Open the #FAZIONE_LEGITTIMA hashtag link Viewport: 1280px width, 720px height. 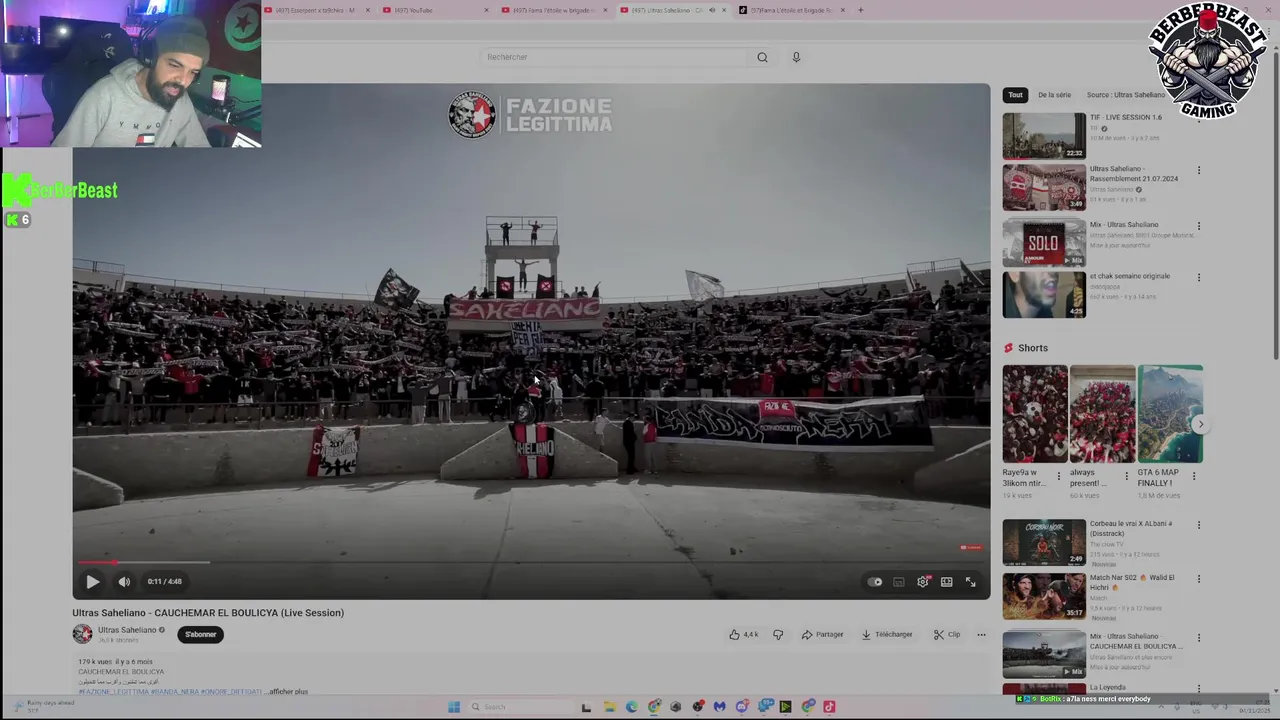click(x=113, y=691)
